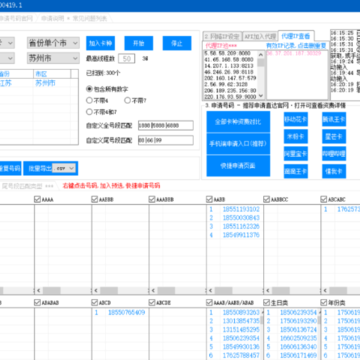Image resolution: width=360 pixels, height=360 pixels.
Task: Click the 移动花卡 card button
Action: point(296,119)
